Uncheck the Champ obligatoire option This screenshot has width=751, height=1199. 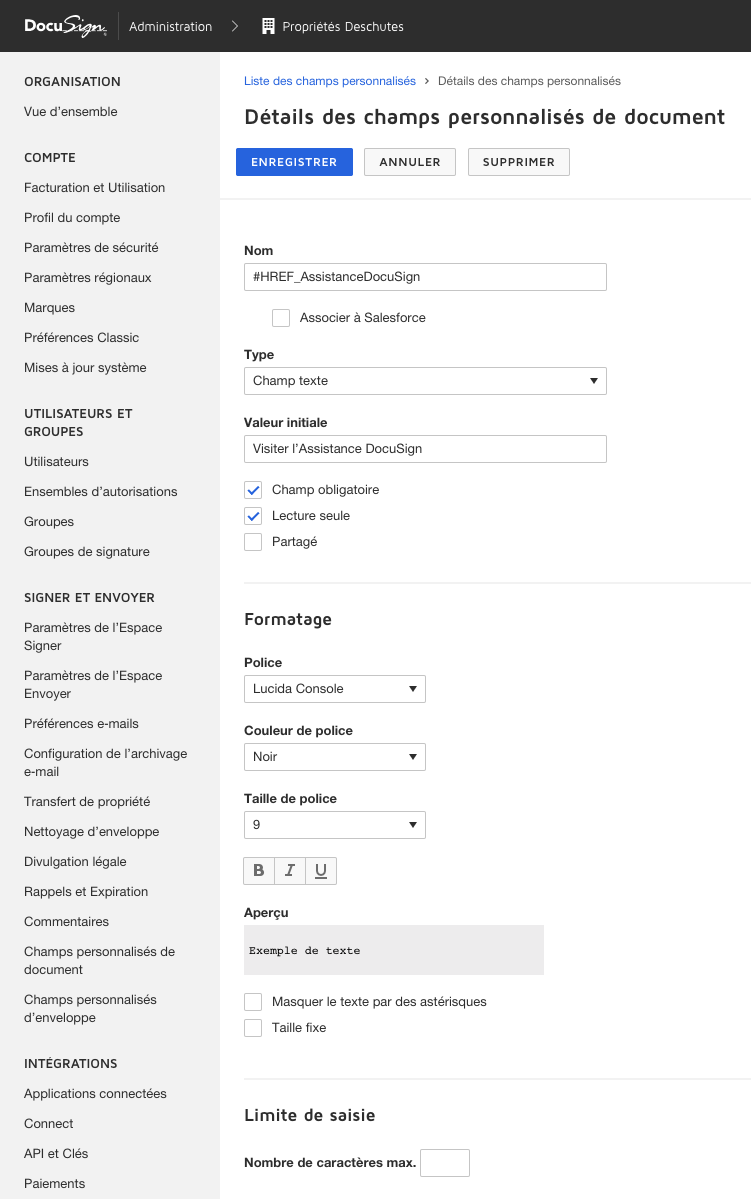(x=253, y=489)
